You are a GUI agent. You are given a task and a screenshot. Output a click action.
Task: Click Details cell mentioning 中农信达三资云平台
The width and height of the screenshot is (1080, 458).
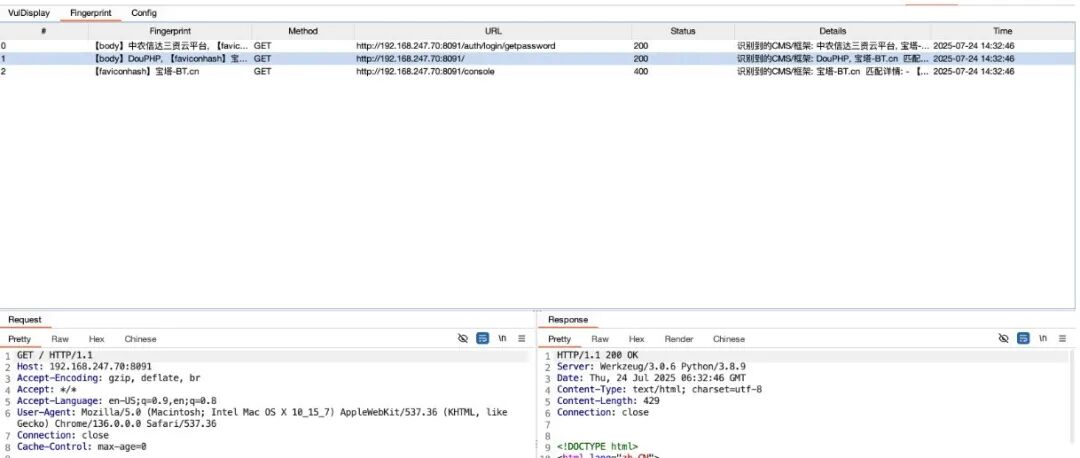coord(833,45)
